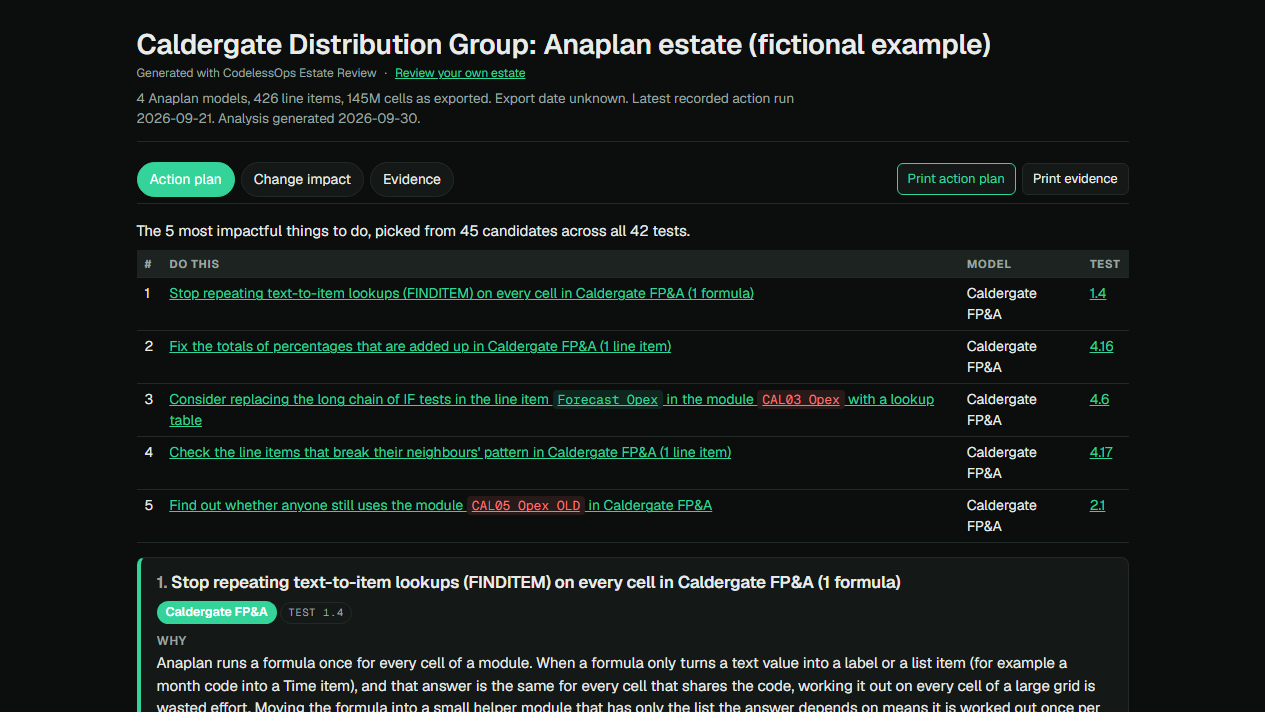Open the Find out whether anyone still uses module link
The width and height of the screenshot is (1265, 712).
pyautogui.click(x=441, y=505)
